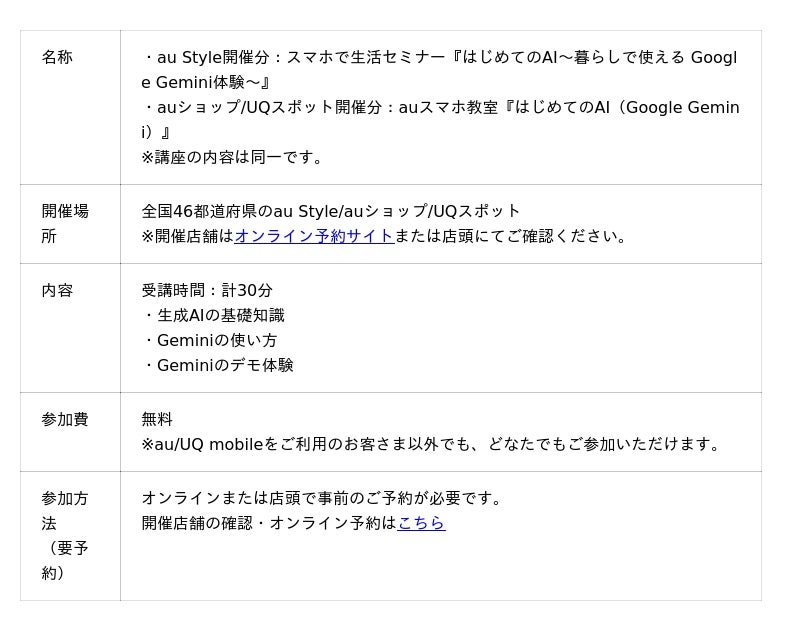Select the Geminiのデモ体験 bullet item
This screenshot has height=631, width=800.
click(x=217, y=366)
